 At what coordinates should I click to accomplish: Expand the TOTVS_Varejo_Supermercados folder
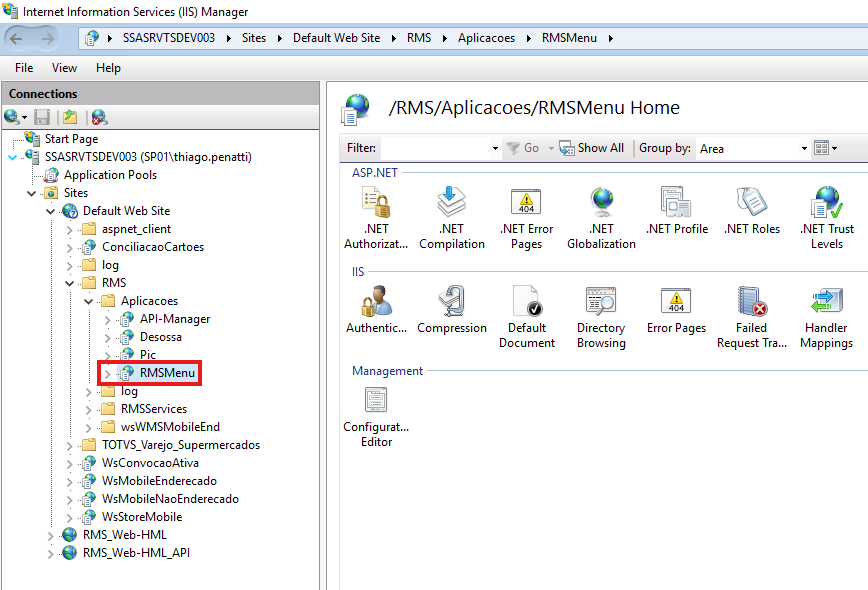point(69,446)
